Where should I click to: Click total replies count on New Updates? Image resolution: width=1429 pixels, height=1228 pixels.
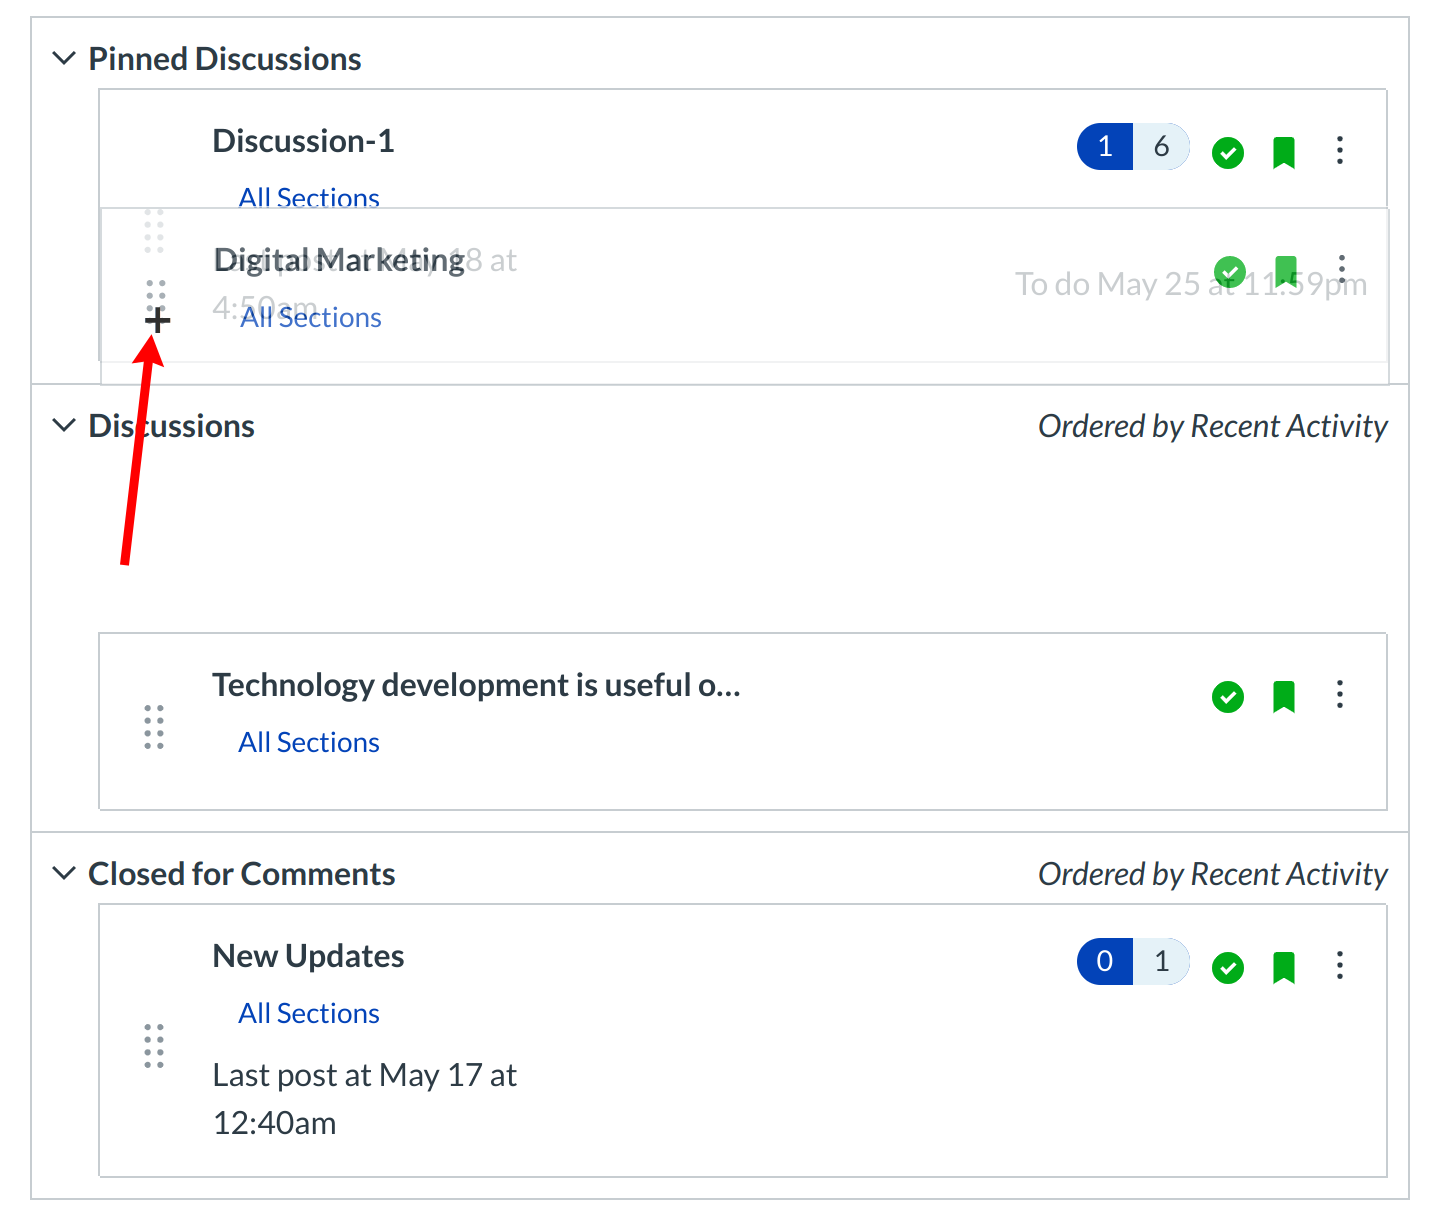point(1161,962)
